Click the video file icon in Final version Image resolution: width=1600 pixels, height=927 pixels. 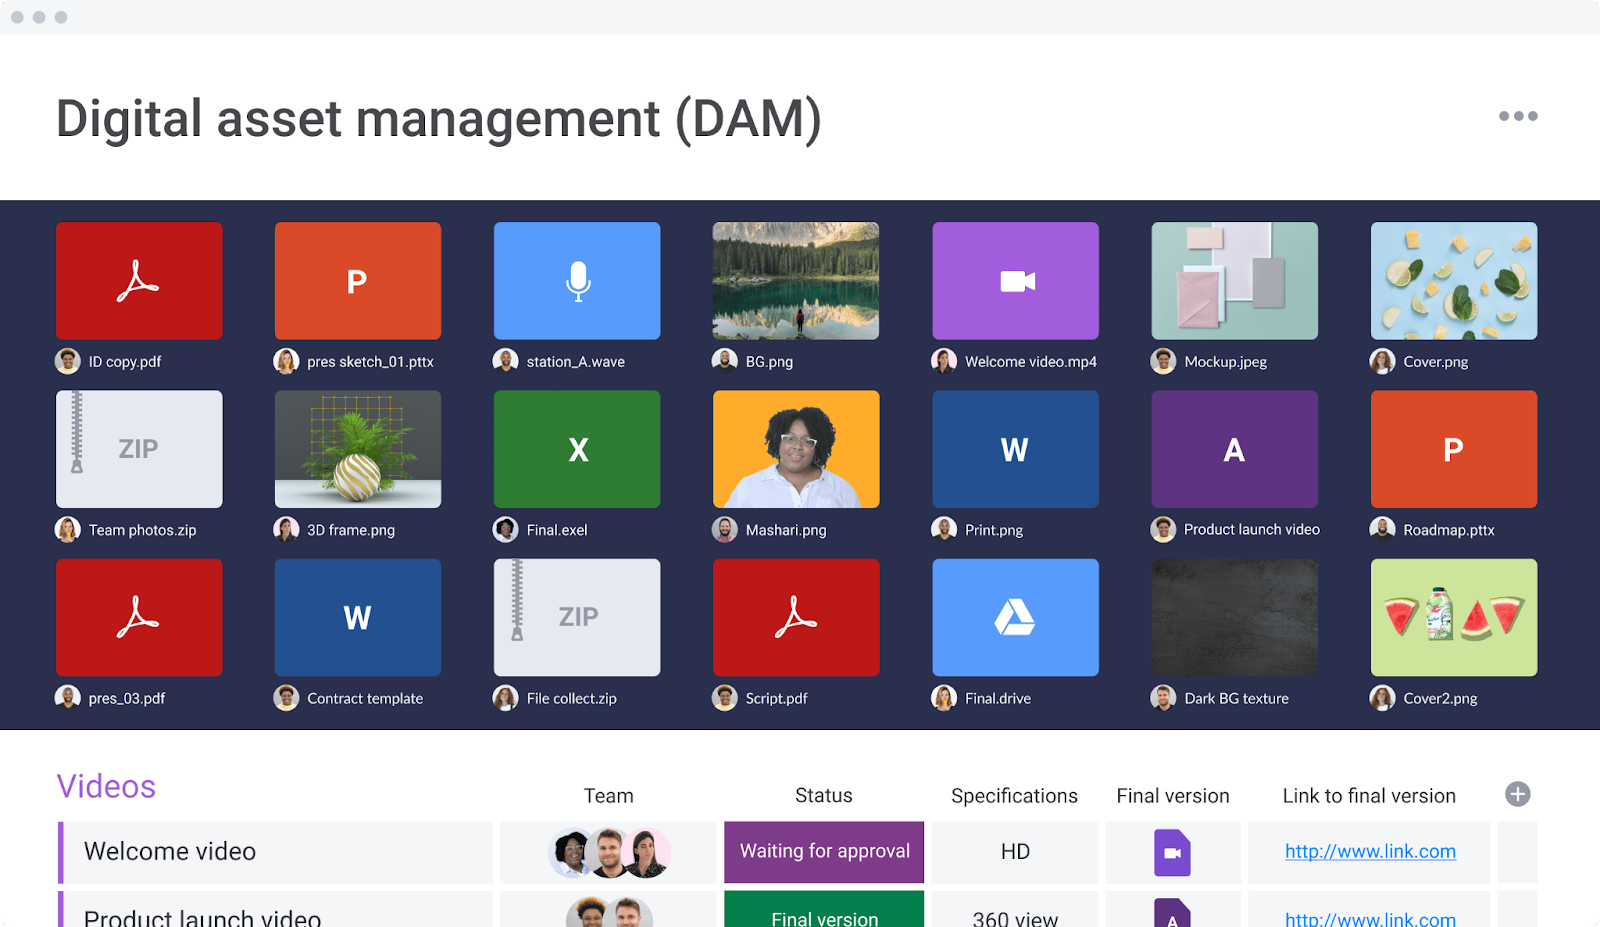click(x=1172, y=853)
